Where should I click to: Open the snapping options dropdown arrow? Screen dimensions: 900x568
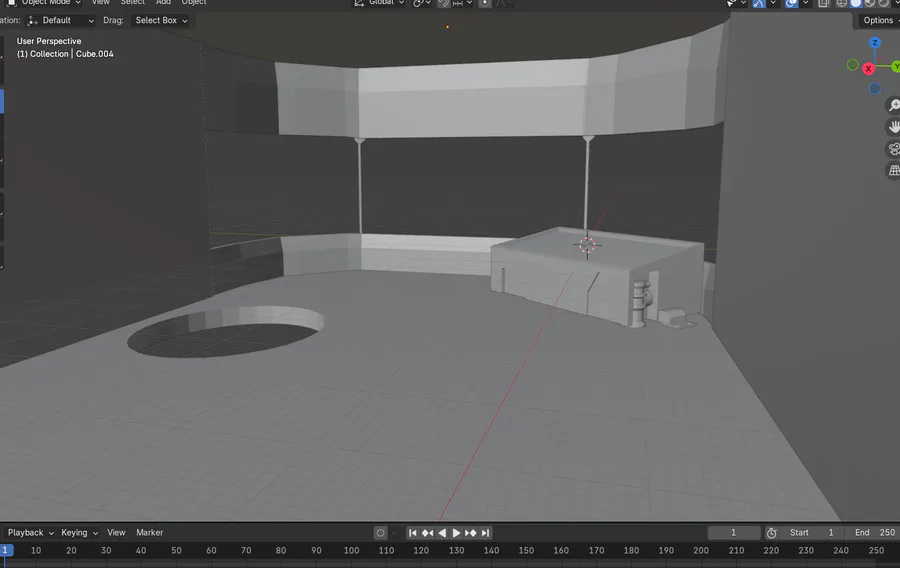[469, 3]
